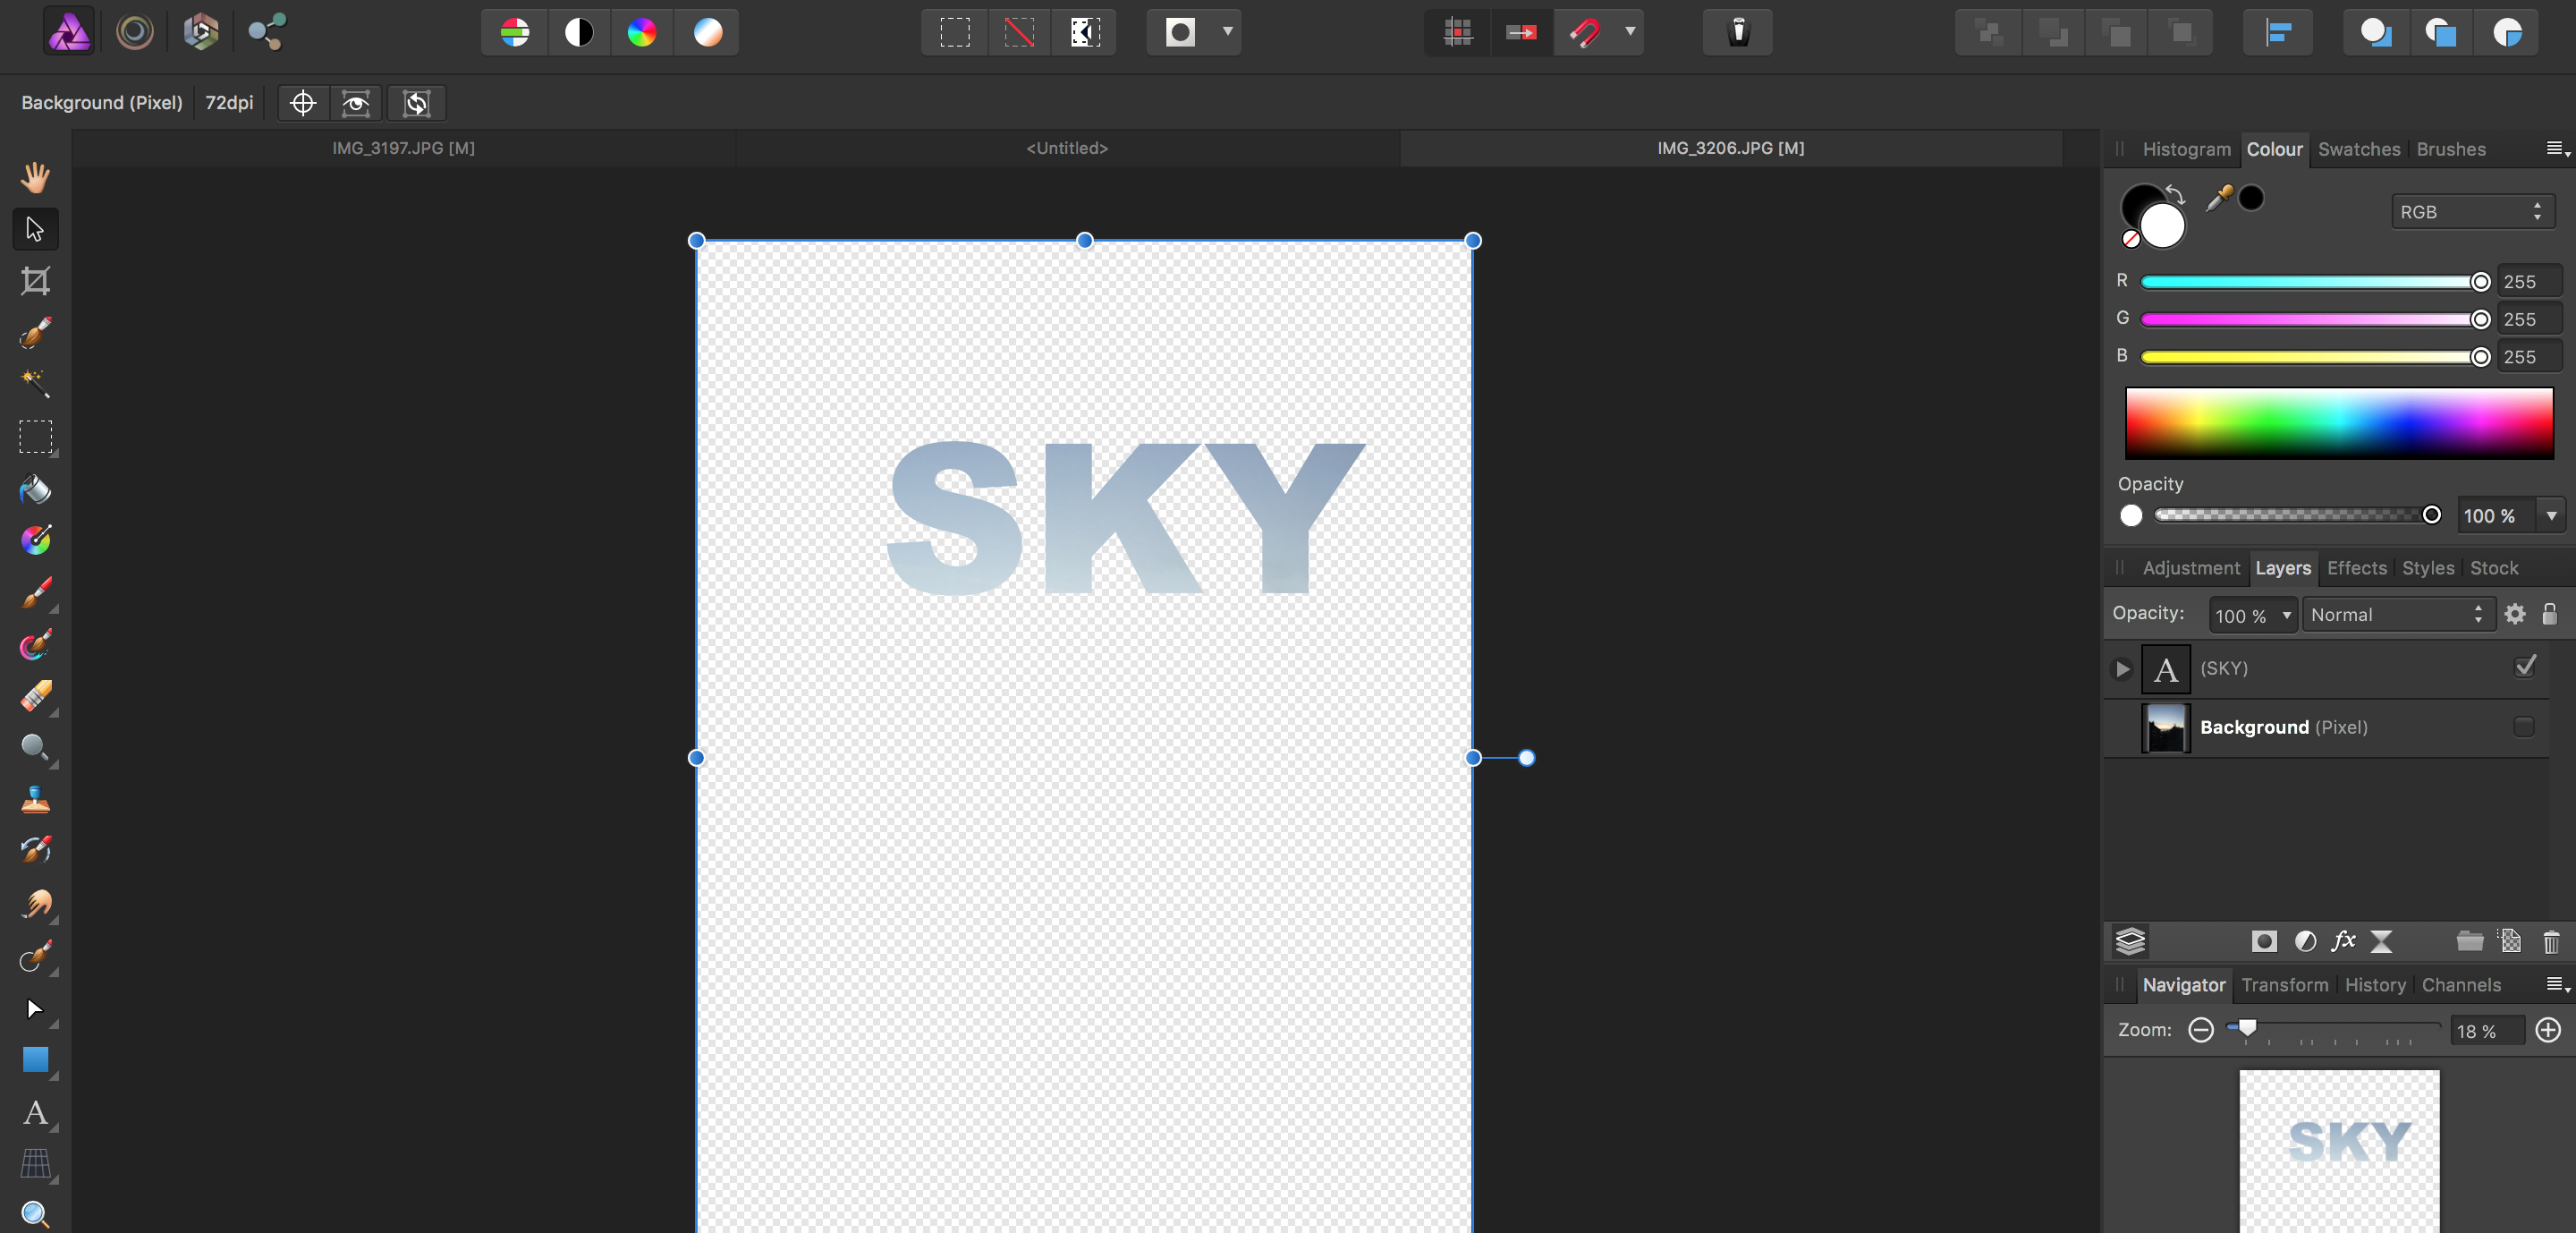Switch to the Swatches tab
Viewport: 2576px width, 1233px height.
coord(2359,149)
